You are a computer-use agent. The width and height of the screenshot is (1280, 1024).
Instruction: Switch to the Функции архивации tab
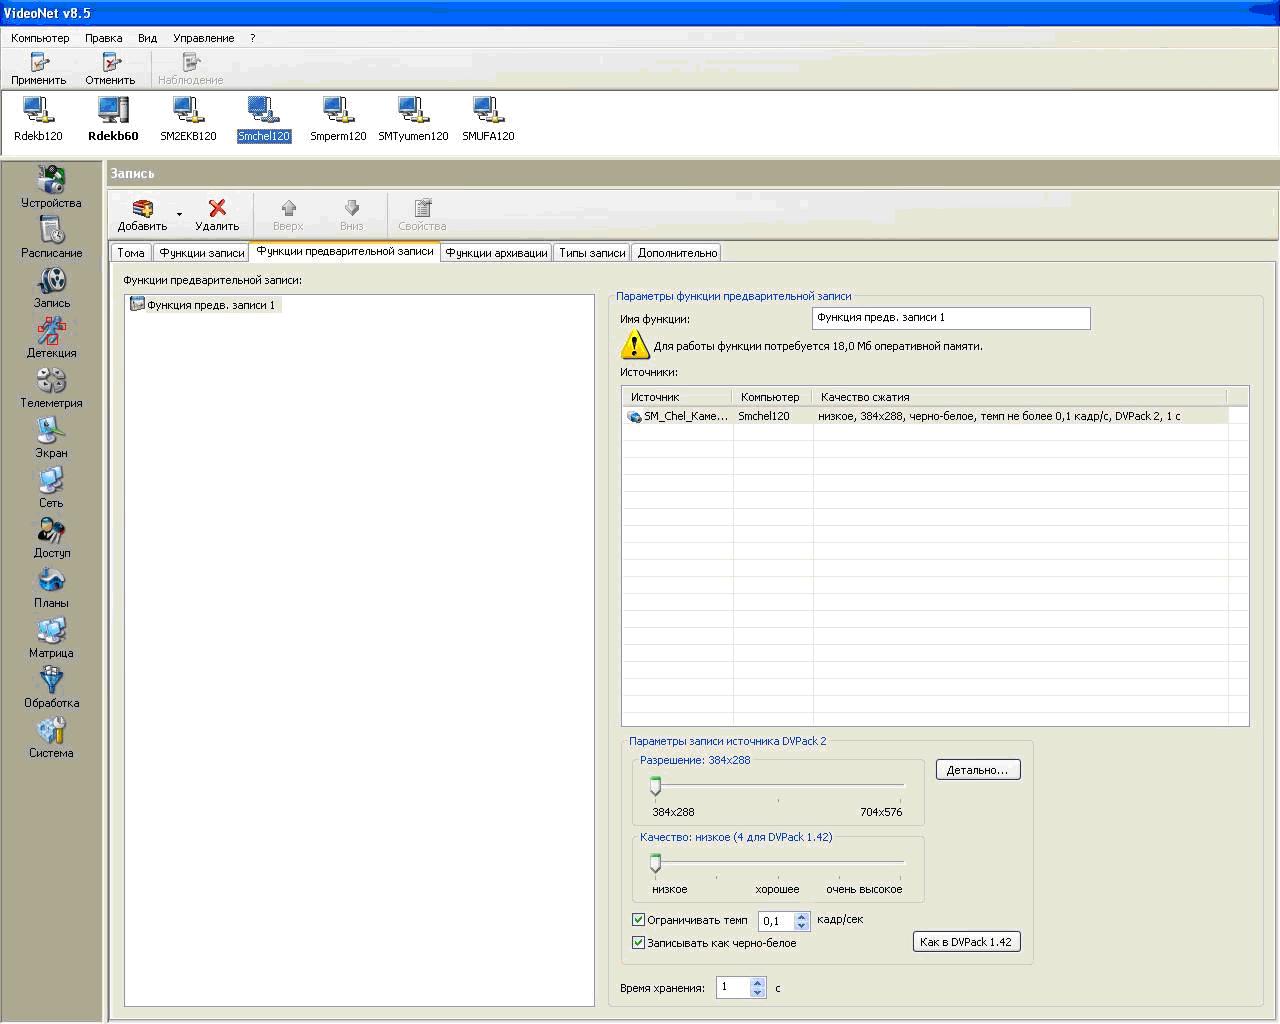pos(497,253)
